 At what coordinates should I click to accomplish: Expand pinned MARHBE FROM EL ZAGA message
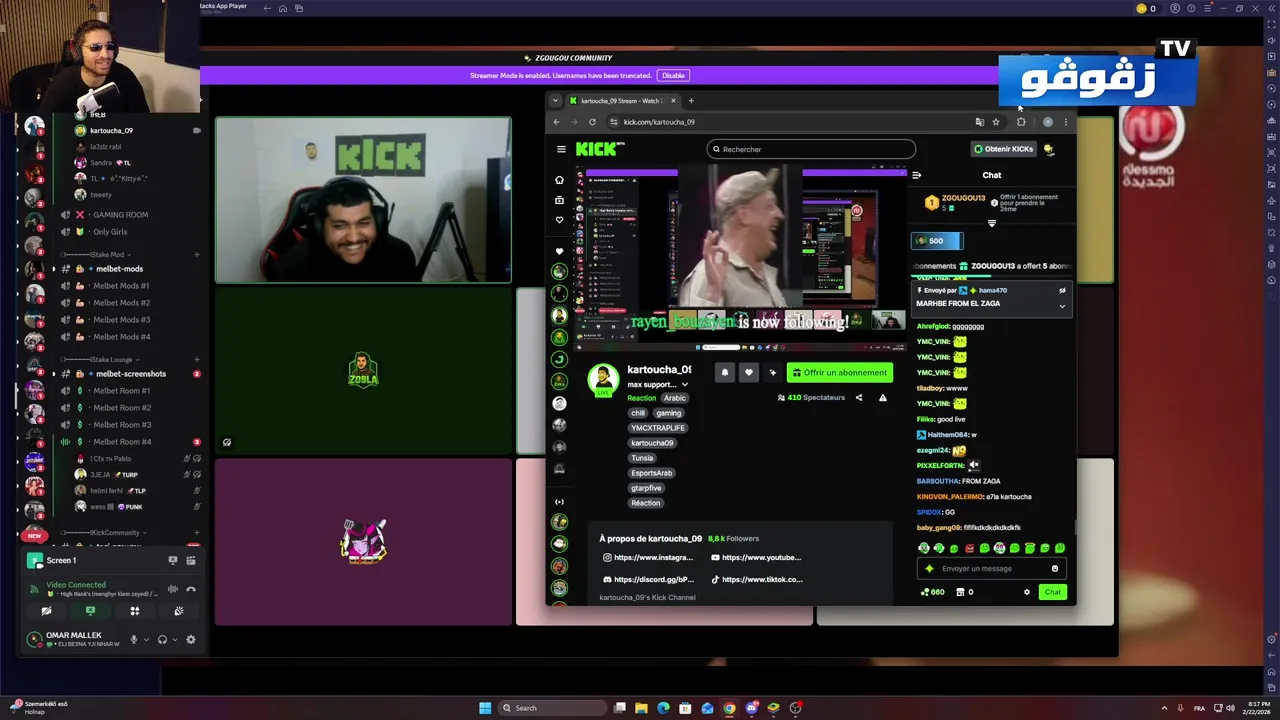click(x=1062, y=306)
